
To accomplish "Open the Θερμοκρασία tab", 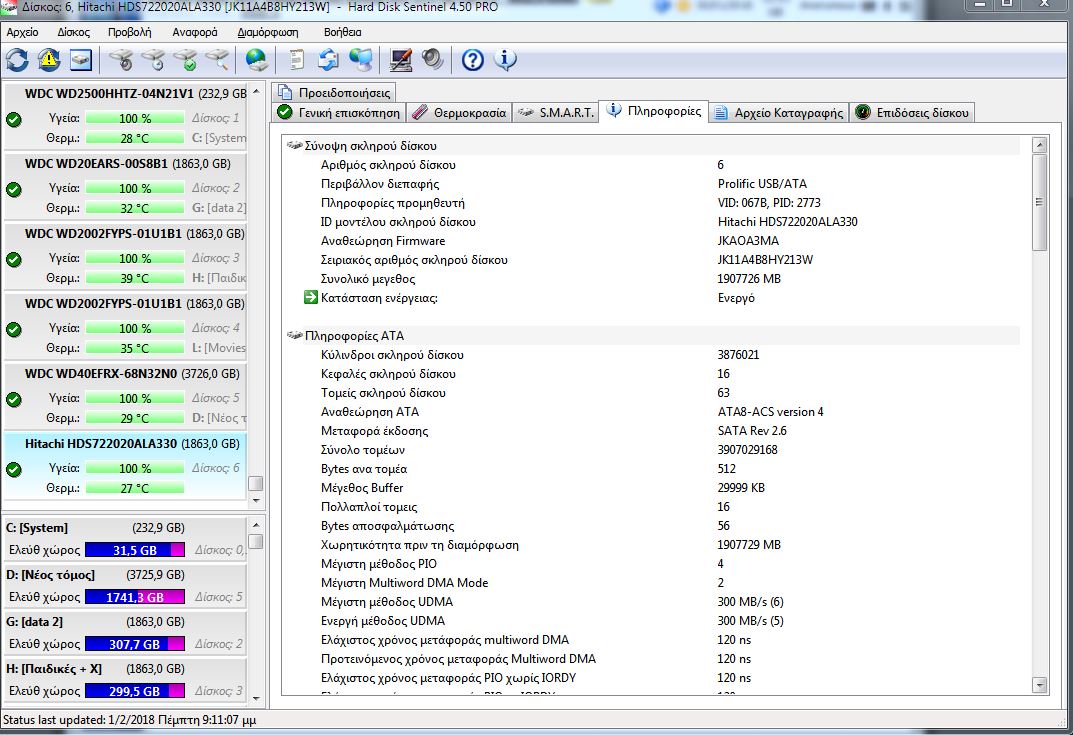I will point(459,113).
